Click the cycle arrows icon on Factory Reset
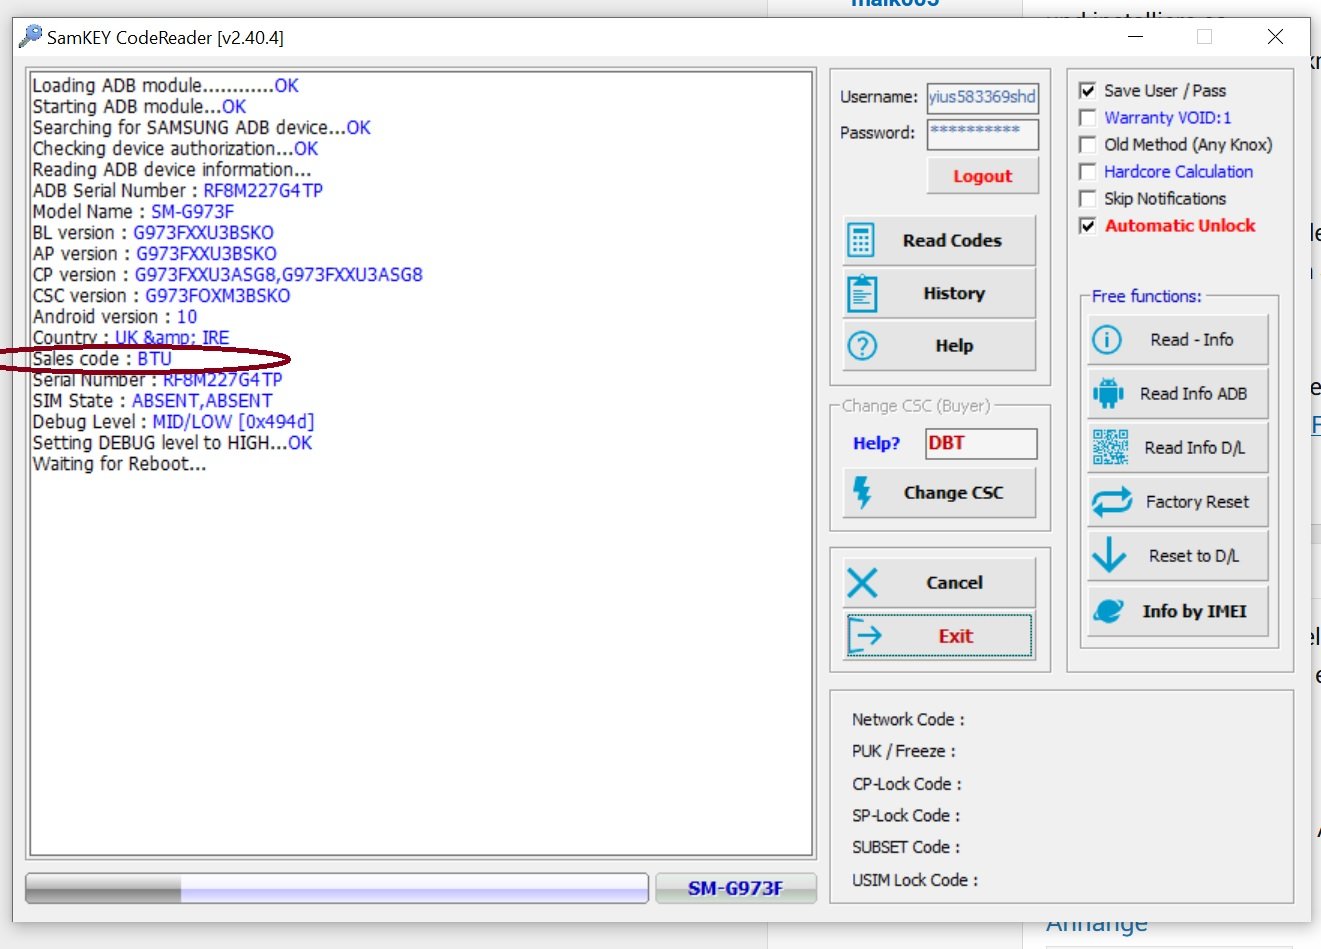 (x=1111, y=502)
